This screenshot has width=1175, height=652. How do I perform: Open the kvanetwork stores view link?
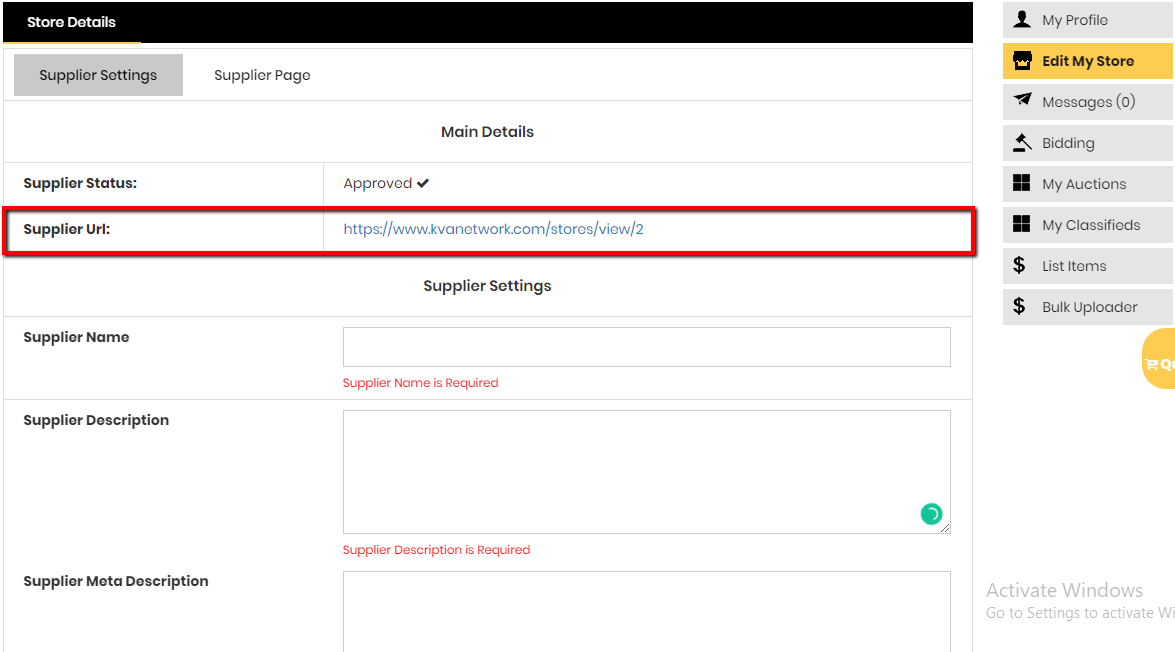(493, 229)
